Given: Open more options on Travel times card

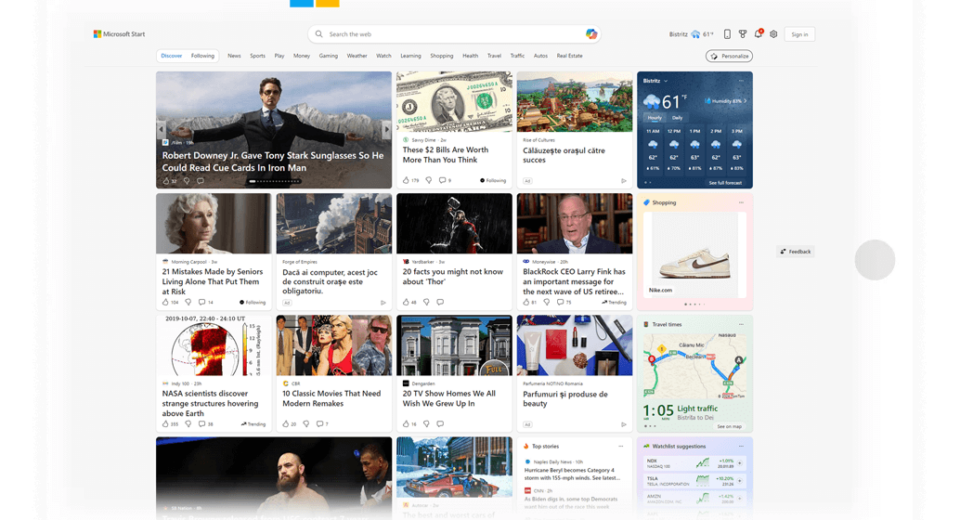Looking at the screenshot, I should (741, 324).
